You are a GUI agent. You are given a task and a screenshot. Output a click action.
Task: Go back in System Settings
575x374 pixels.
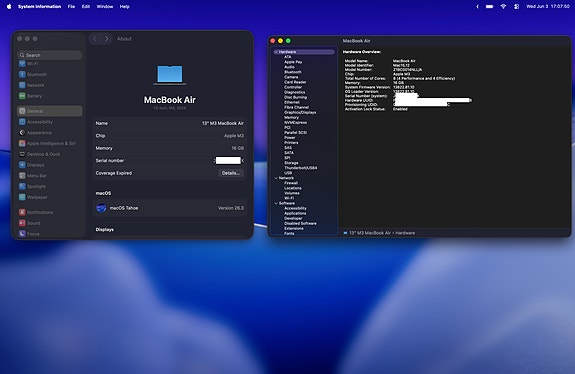coord(95,39)
